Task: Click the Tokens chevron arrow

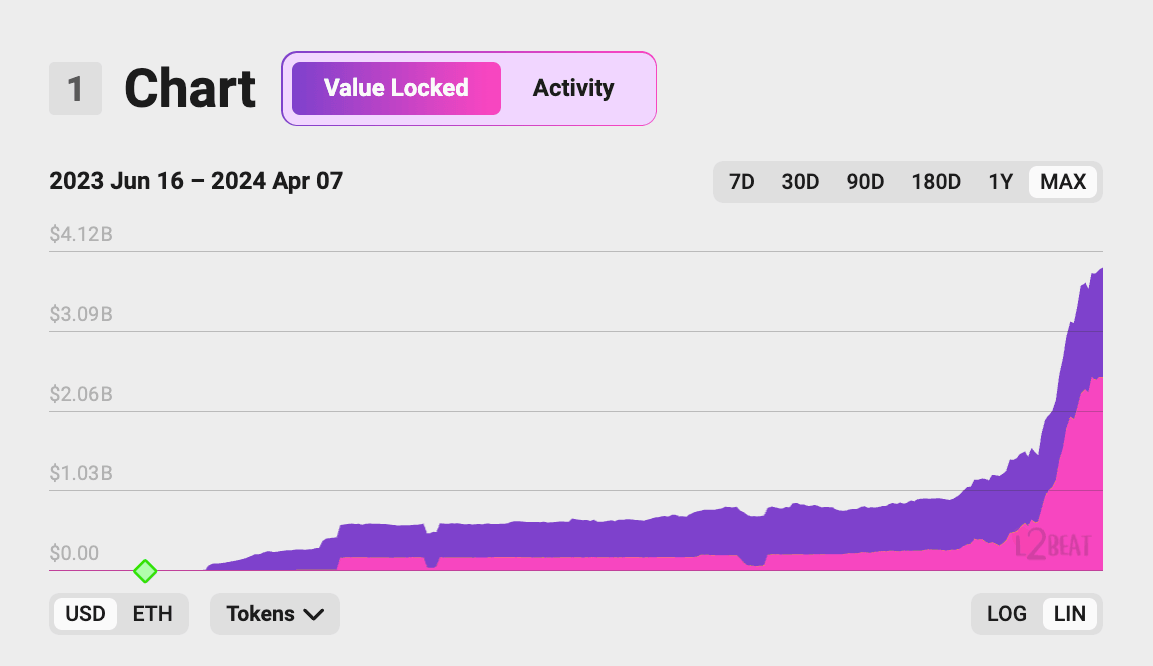Action: click(313, 615)
